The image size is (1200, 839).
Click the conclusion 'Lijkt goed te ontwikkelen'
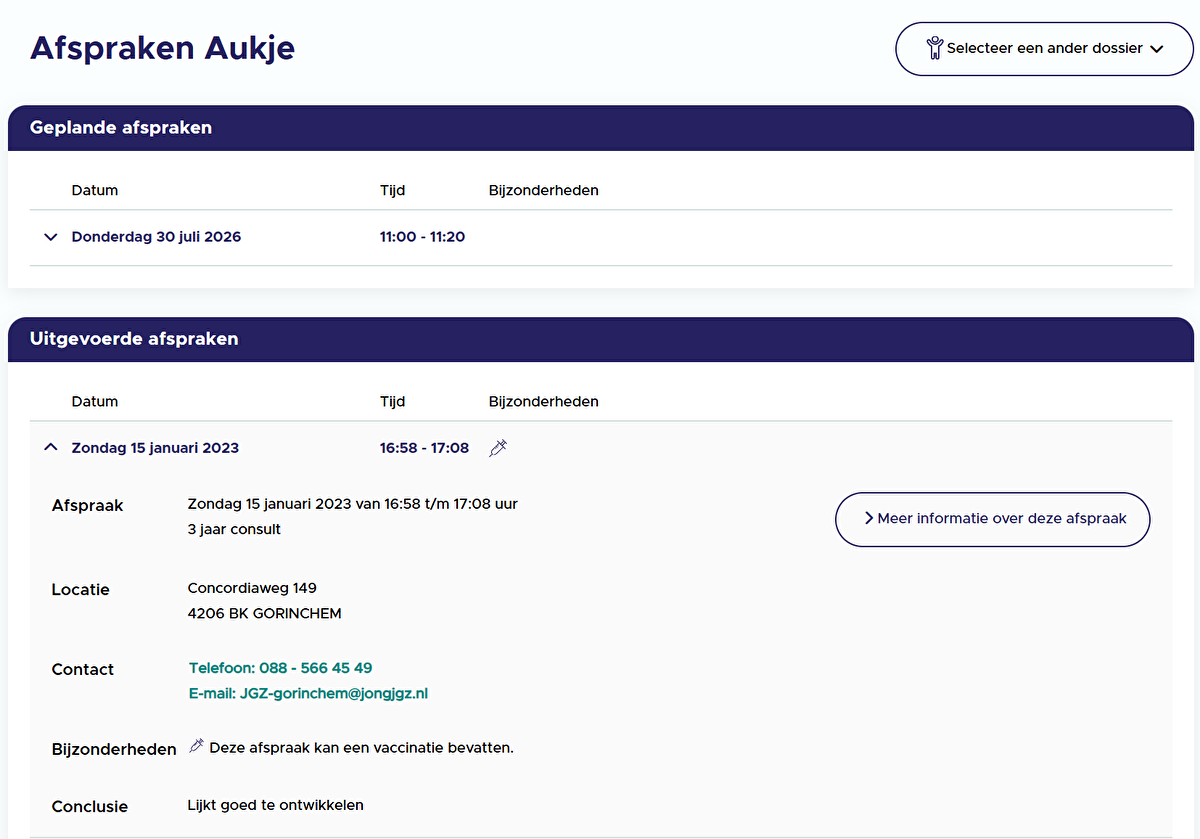(x=276, y=805)
